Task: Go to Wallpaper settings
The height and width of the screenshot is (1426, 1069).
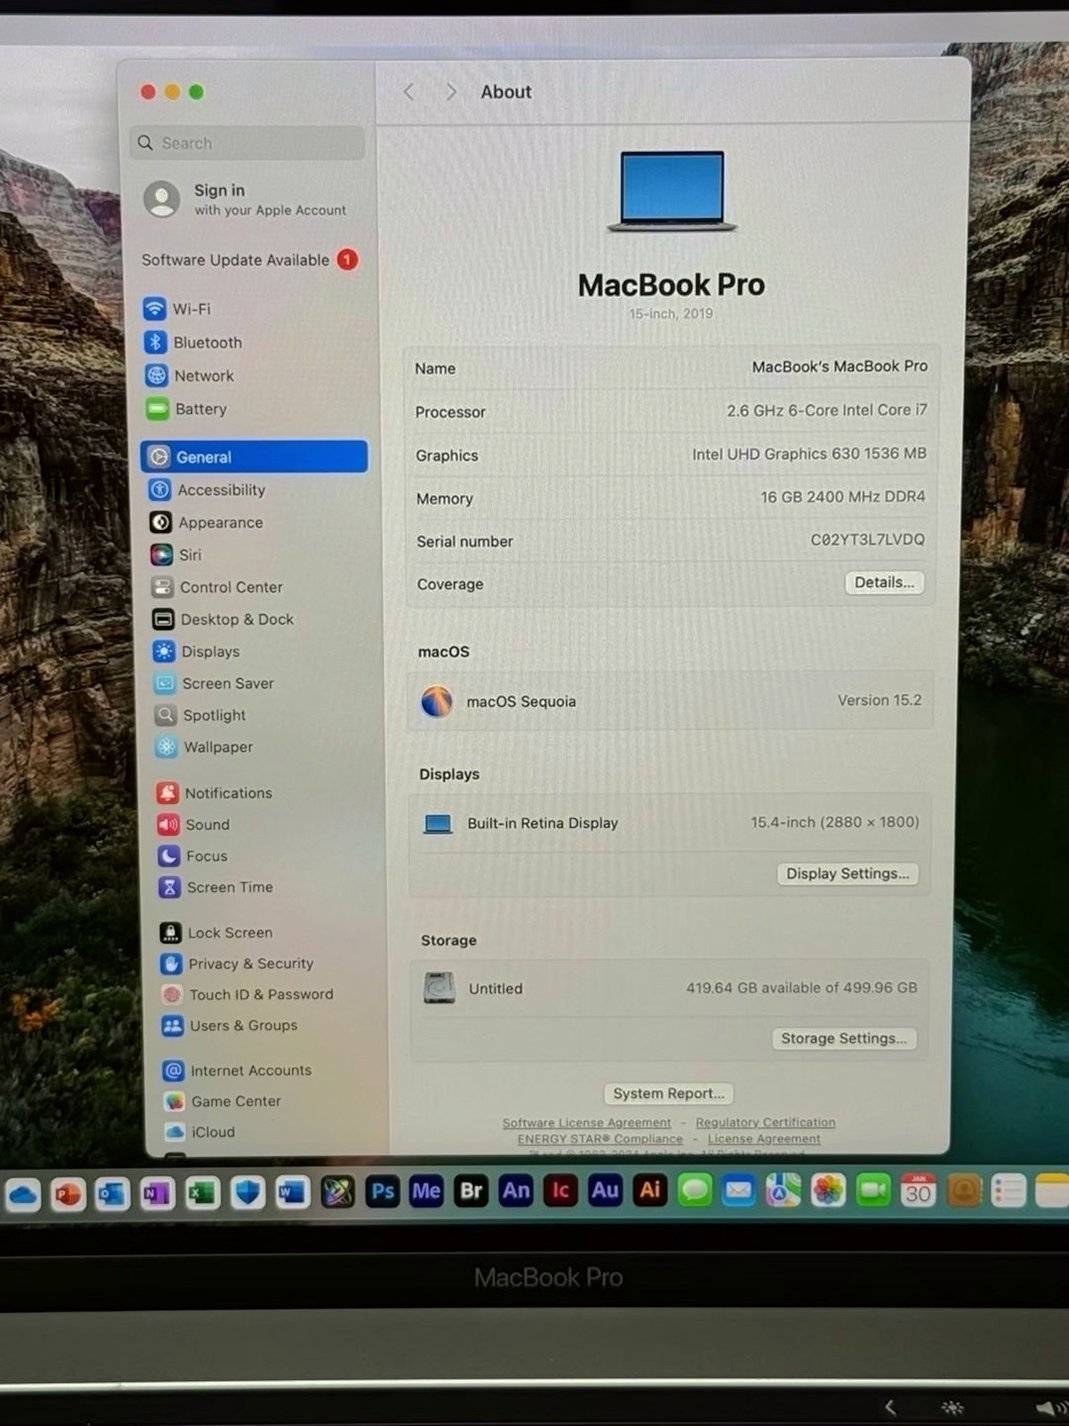Action: point(204,747)
